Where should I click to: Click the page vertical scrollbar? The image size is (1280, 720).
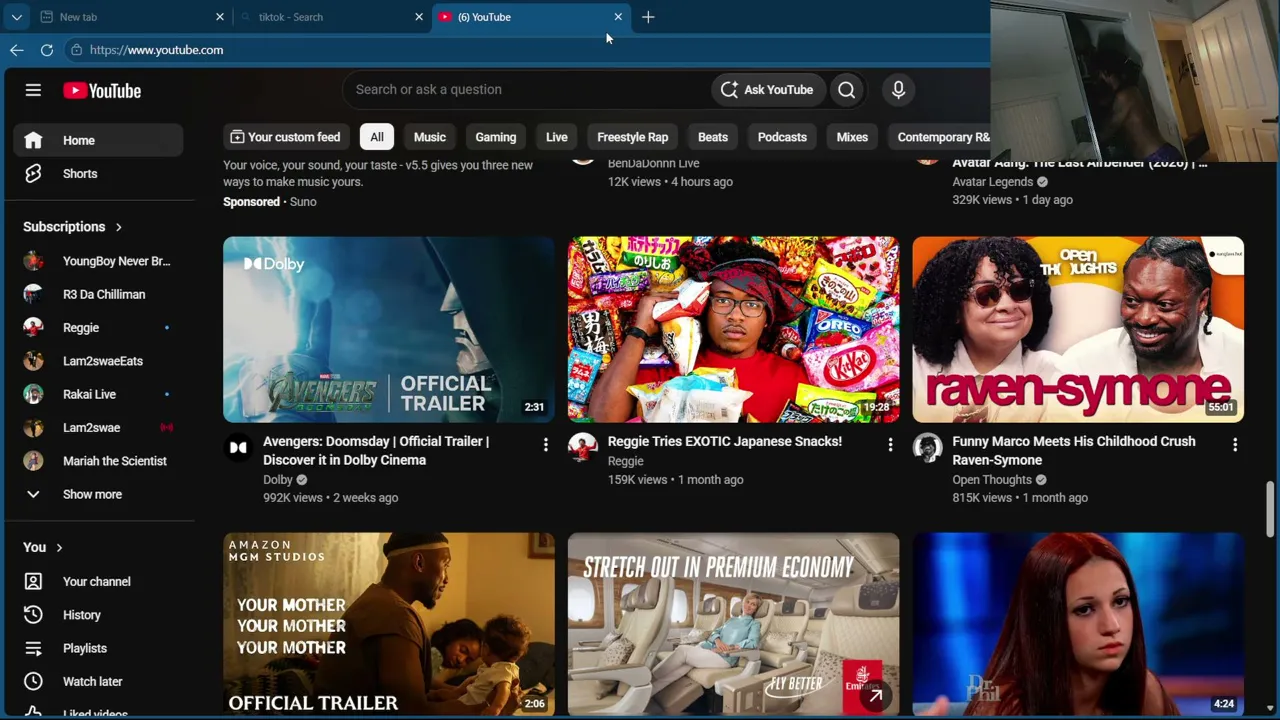coord(1271,510)
